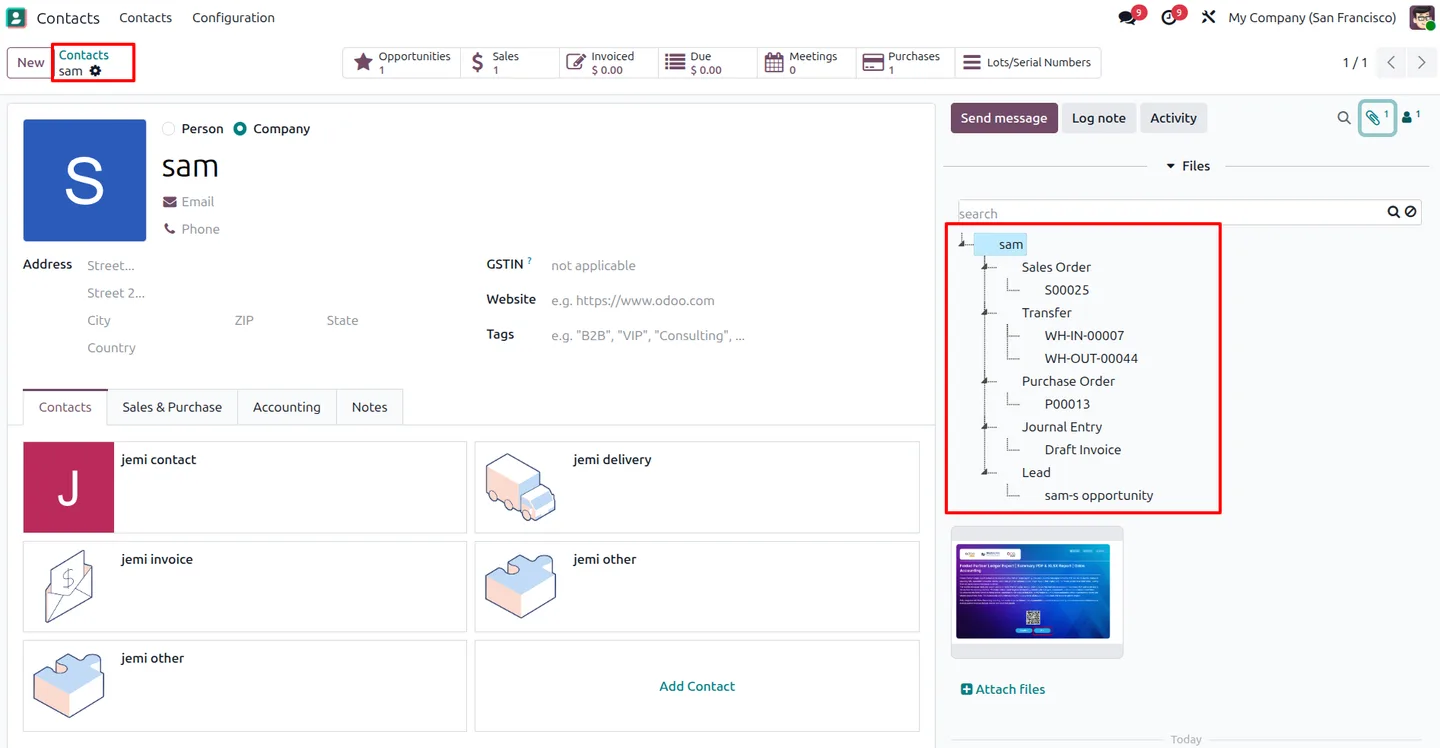Click the Activity button
Viewport: 1440px width, 748px height.
[1173, 118]
